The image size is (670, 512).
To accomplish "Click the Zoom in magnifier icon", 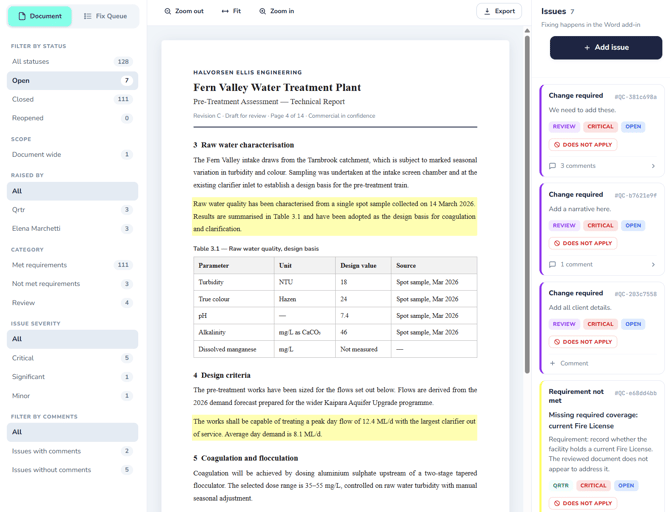I will point(262,11).
